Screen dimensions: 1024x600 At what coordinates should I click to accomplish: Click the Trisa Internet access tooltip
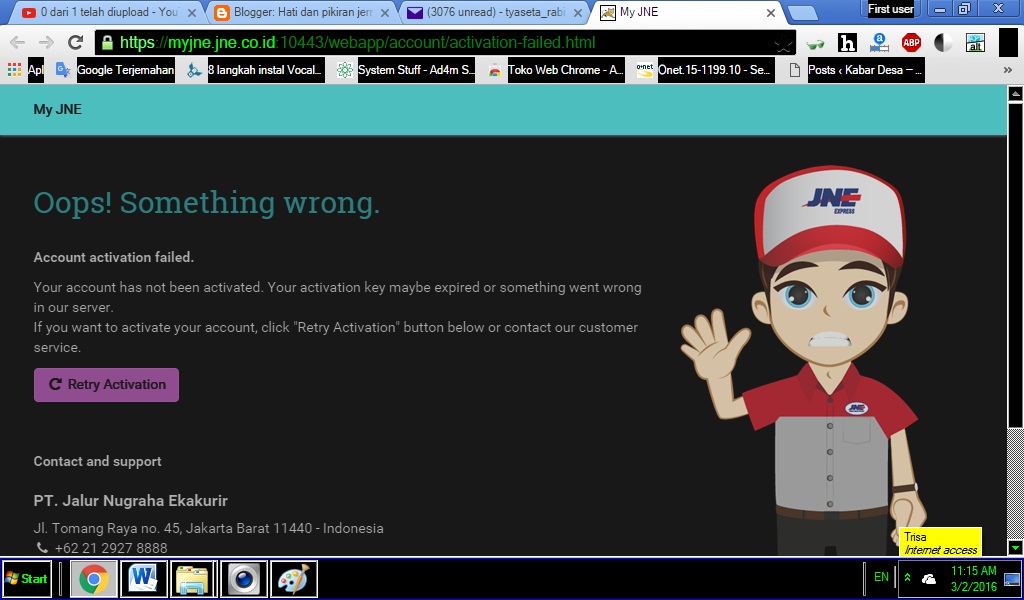pos(940,543)
